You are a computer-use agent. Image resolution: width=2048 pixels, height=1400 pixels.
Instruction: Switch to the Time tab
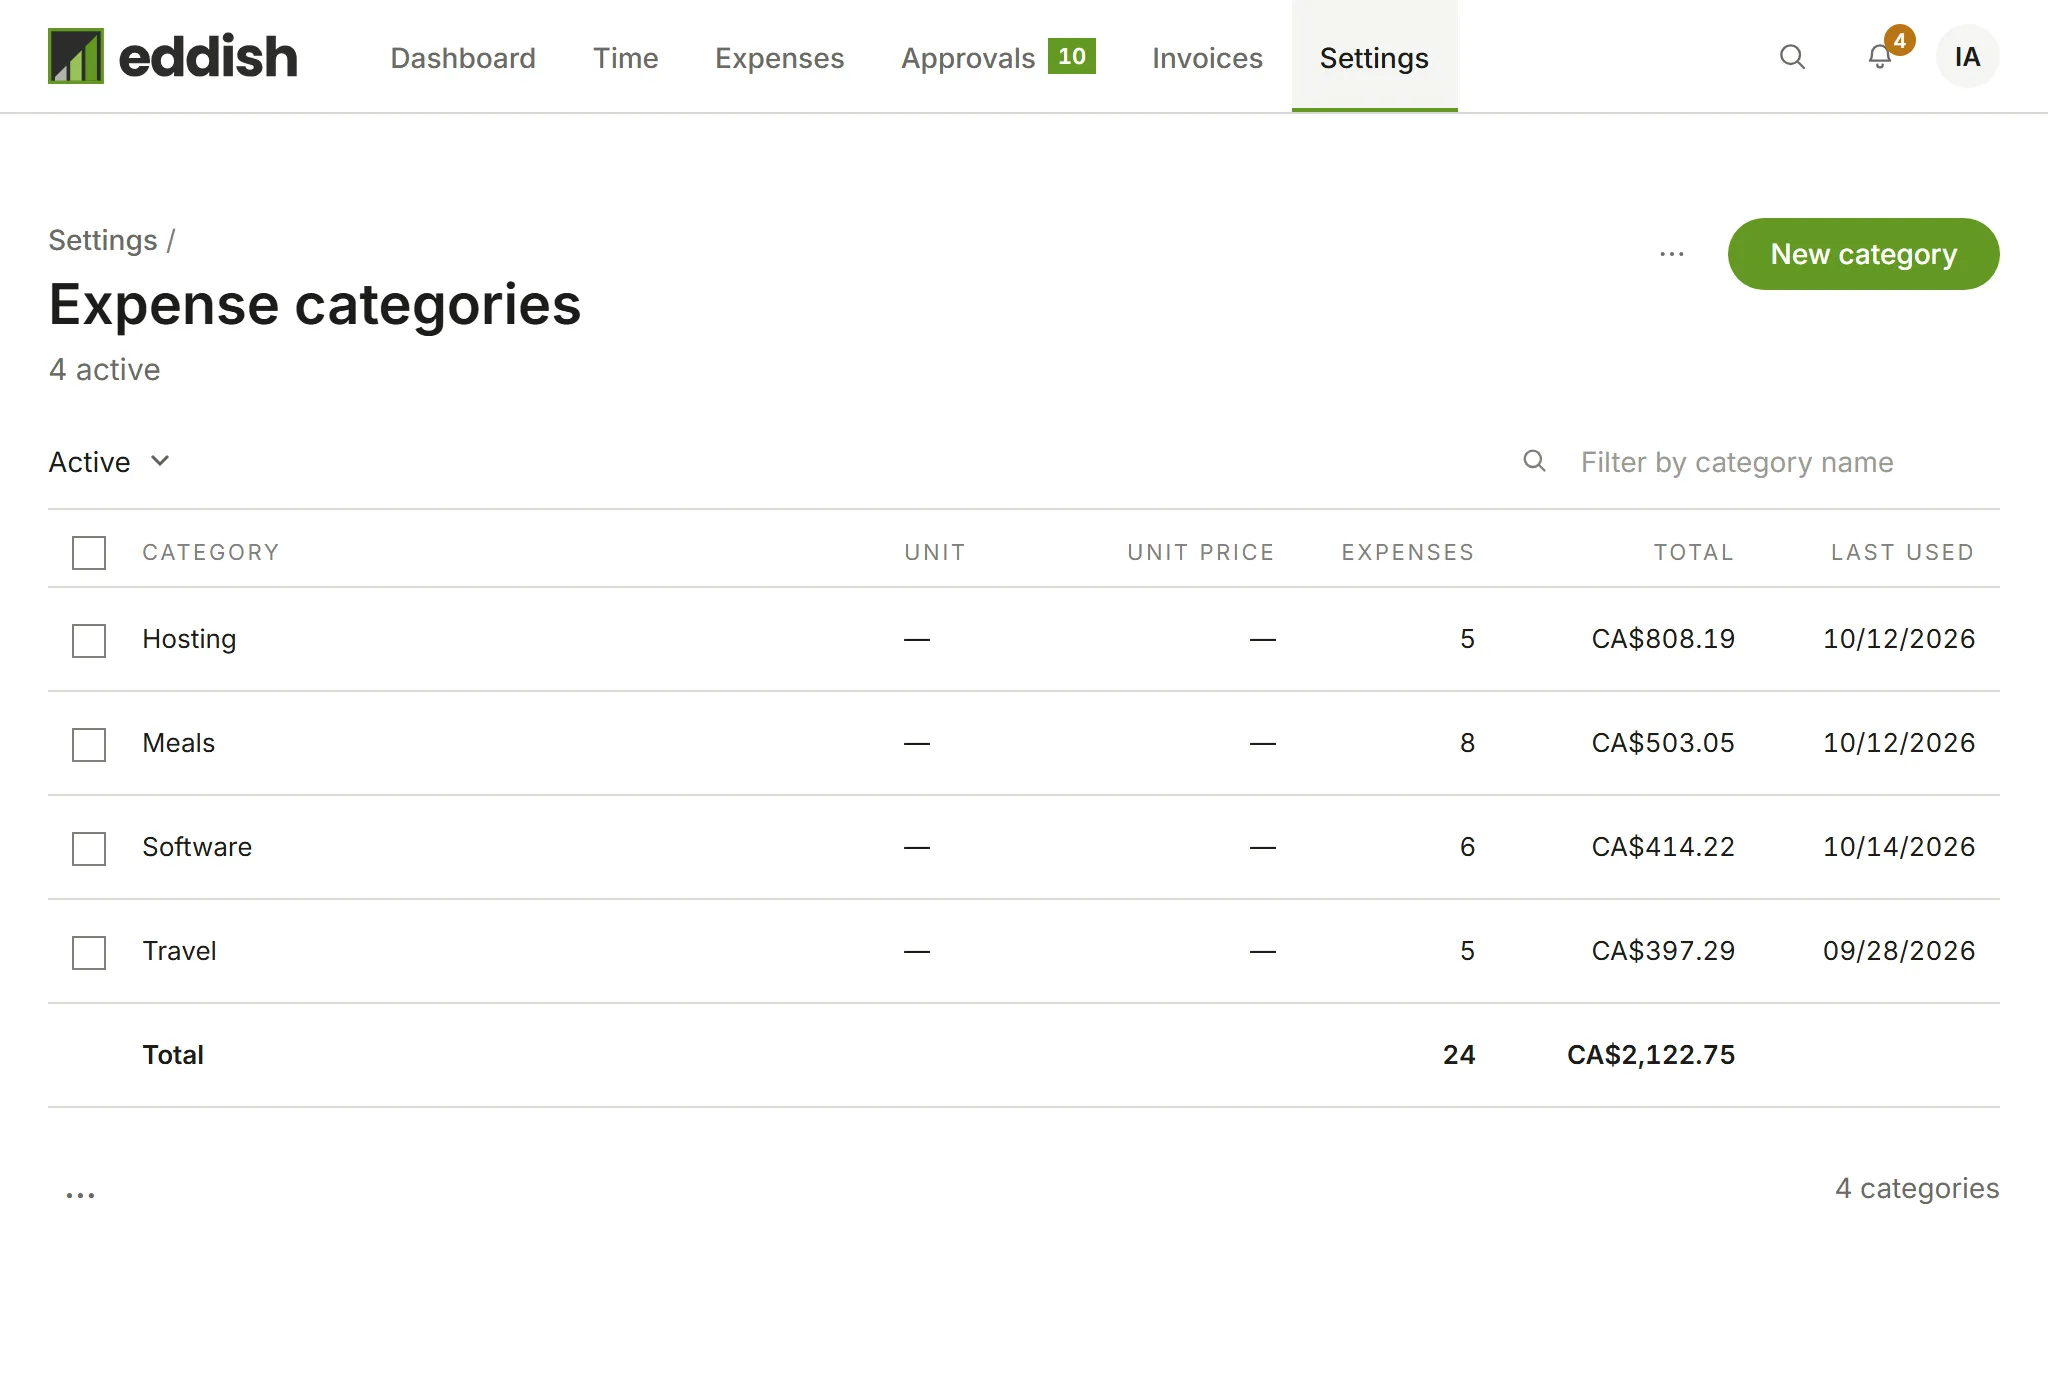(625, 58)
